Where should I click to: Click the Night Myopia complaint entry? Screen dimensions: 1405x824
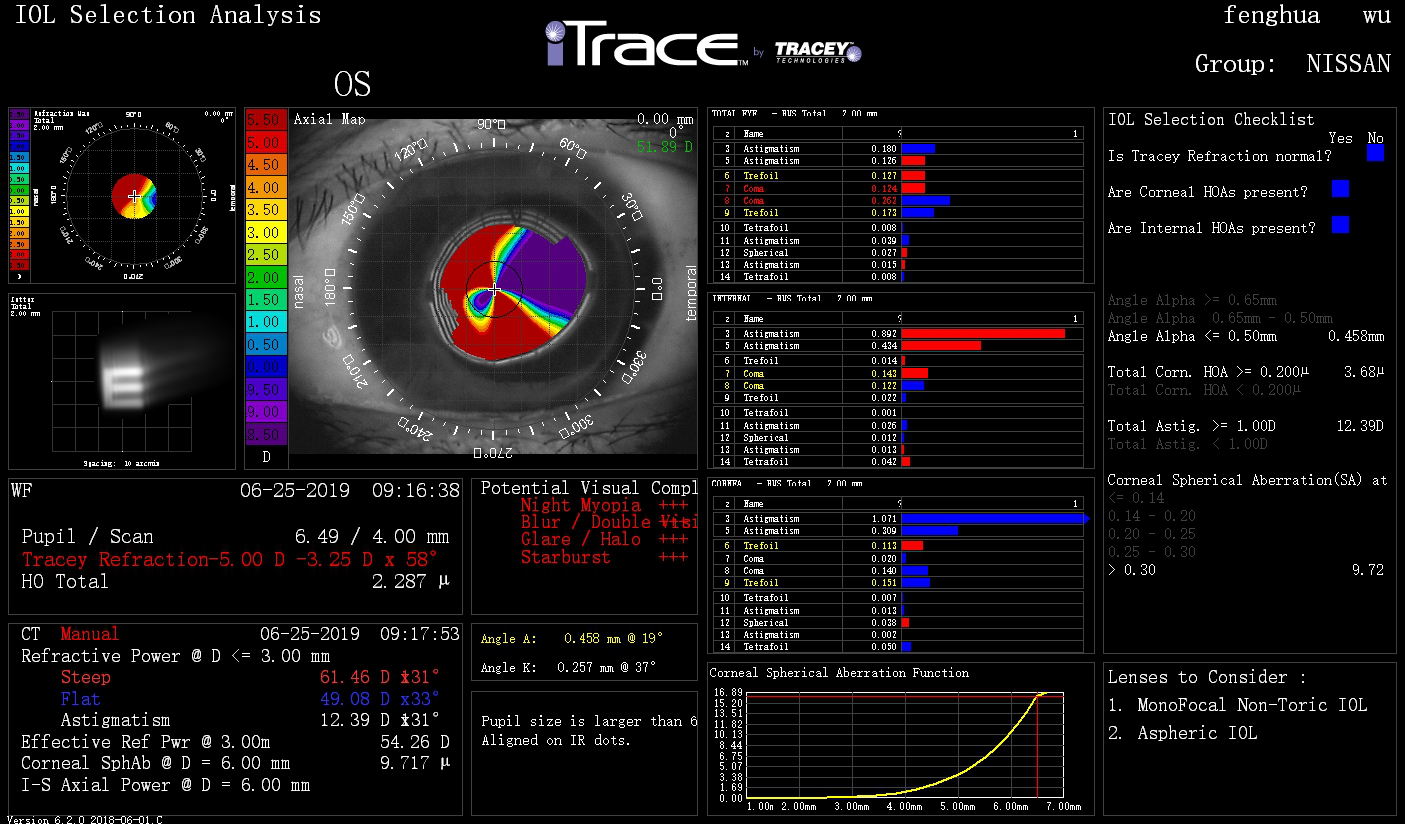[x=603, y=505]
